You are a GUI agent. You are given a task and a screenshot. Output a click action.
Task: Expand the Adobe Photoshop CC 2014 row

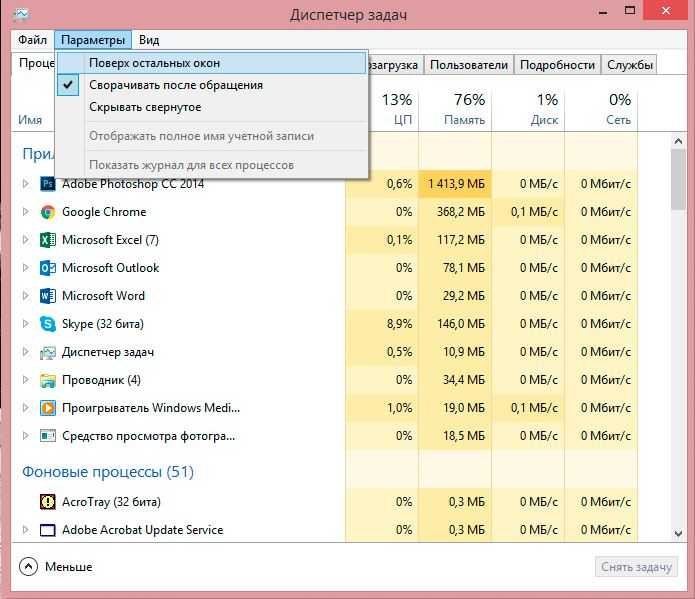pyautogui.click(x=26, y=184)
